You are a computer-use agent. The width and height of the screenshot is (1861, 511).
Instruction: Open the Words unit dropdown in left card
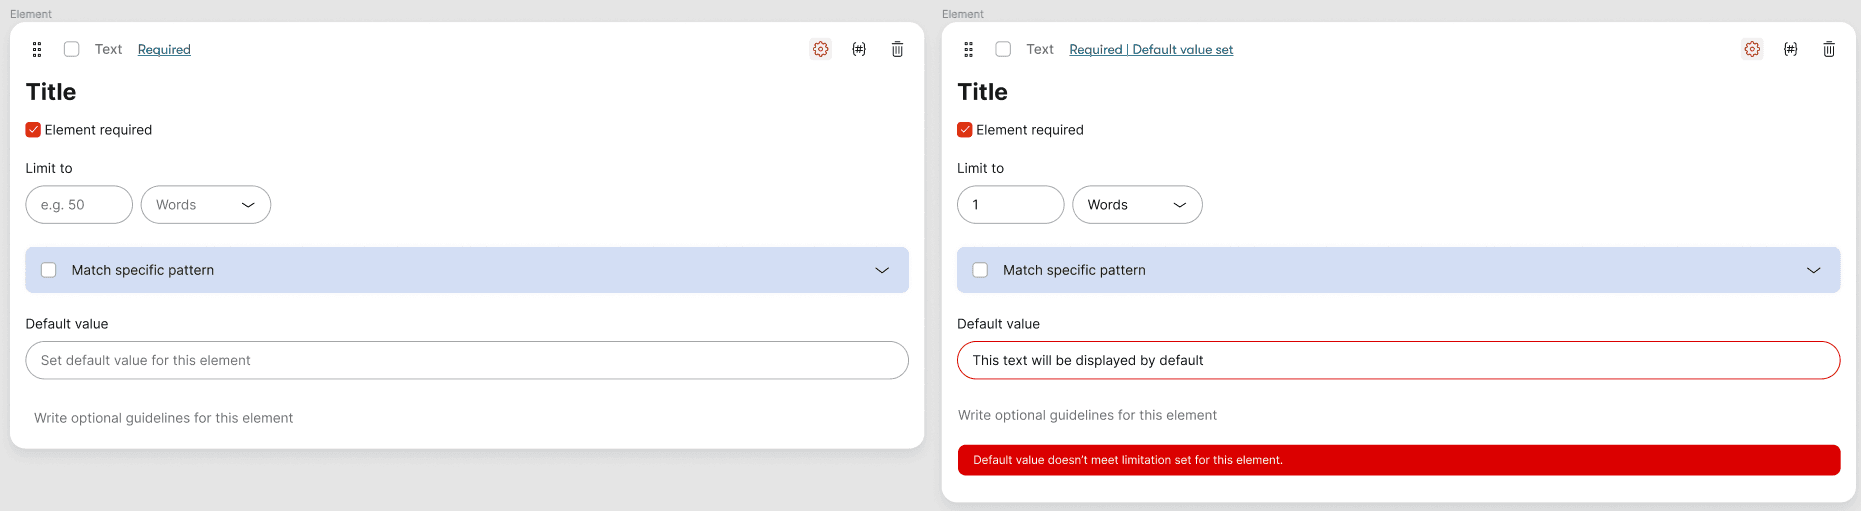pyautogui.click(x=205, y=205)
